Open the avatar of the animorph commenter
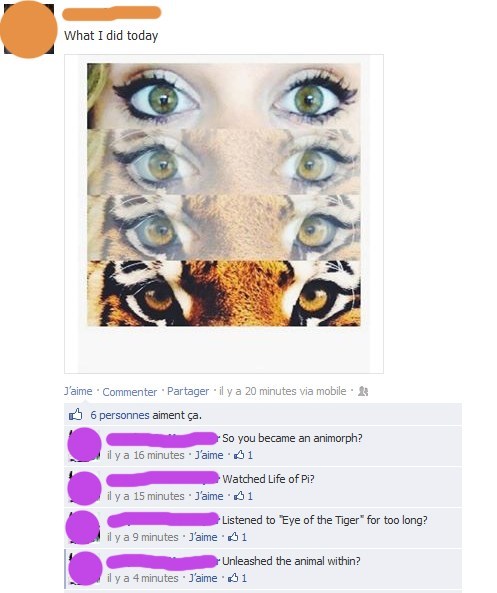The image size is (497, 593). coord(84,444)
